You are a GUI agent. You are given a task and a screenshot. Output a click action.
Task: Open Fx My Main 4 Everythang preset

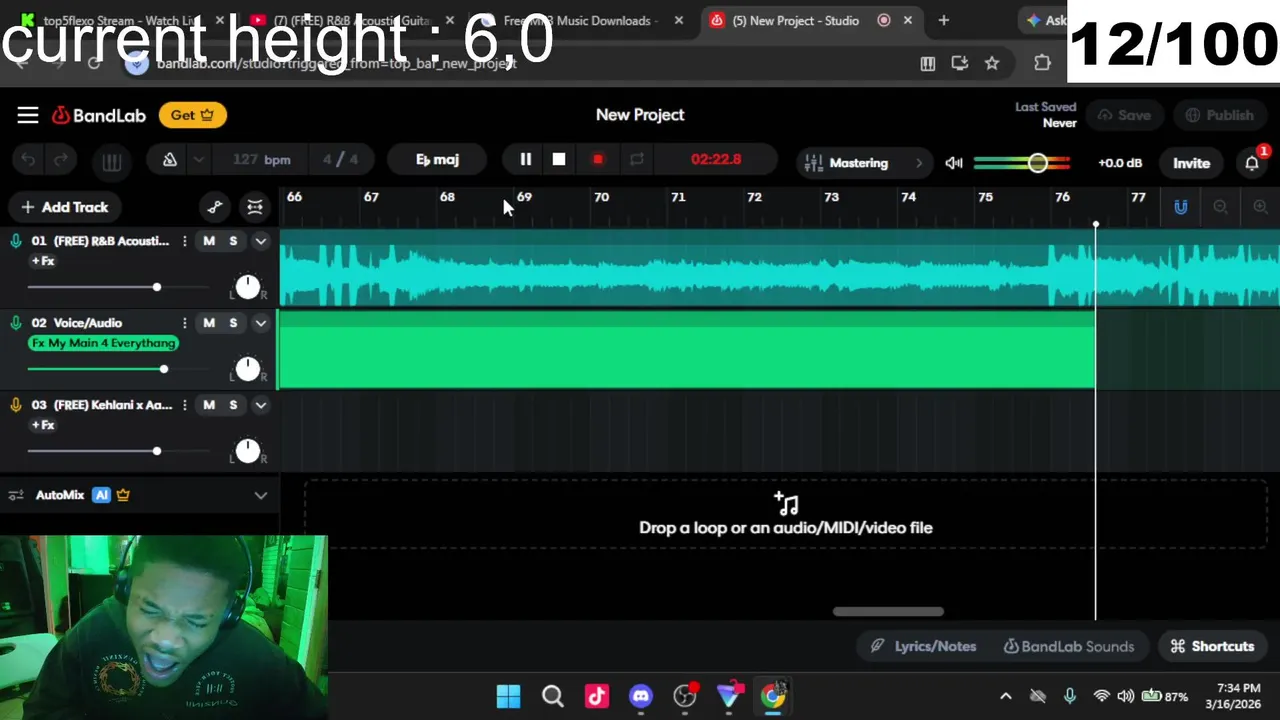coord(103,343)
